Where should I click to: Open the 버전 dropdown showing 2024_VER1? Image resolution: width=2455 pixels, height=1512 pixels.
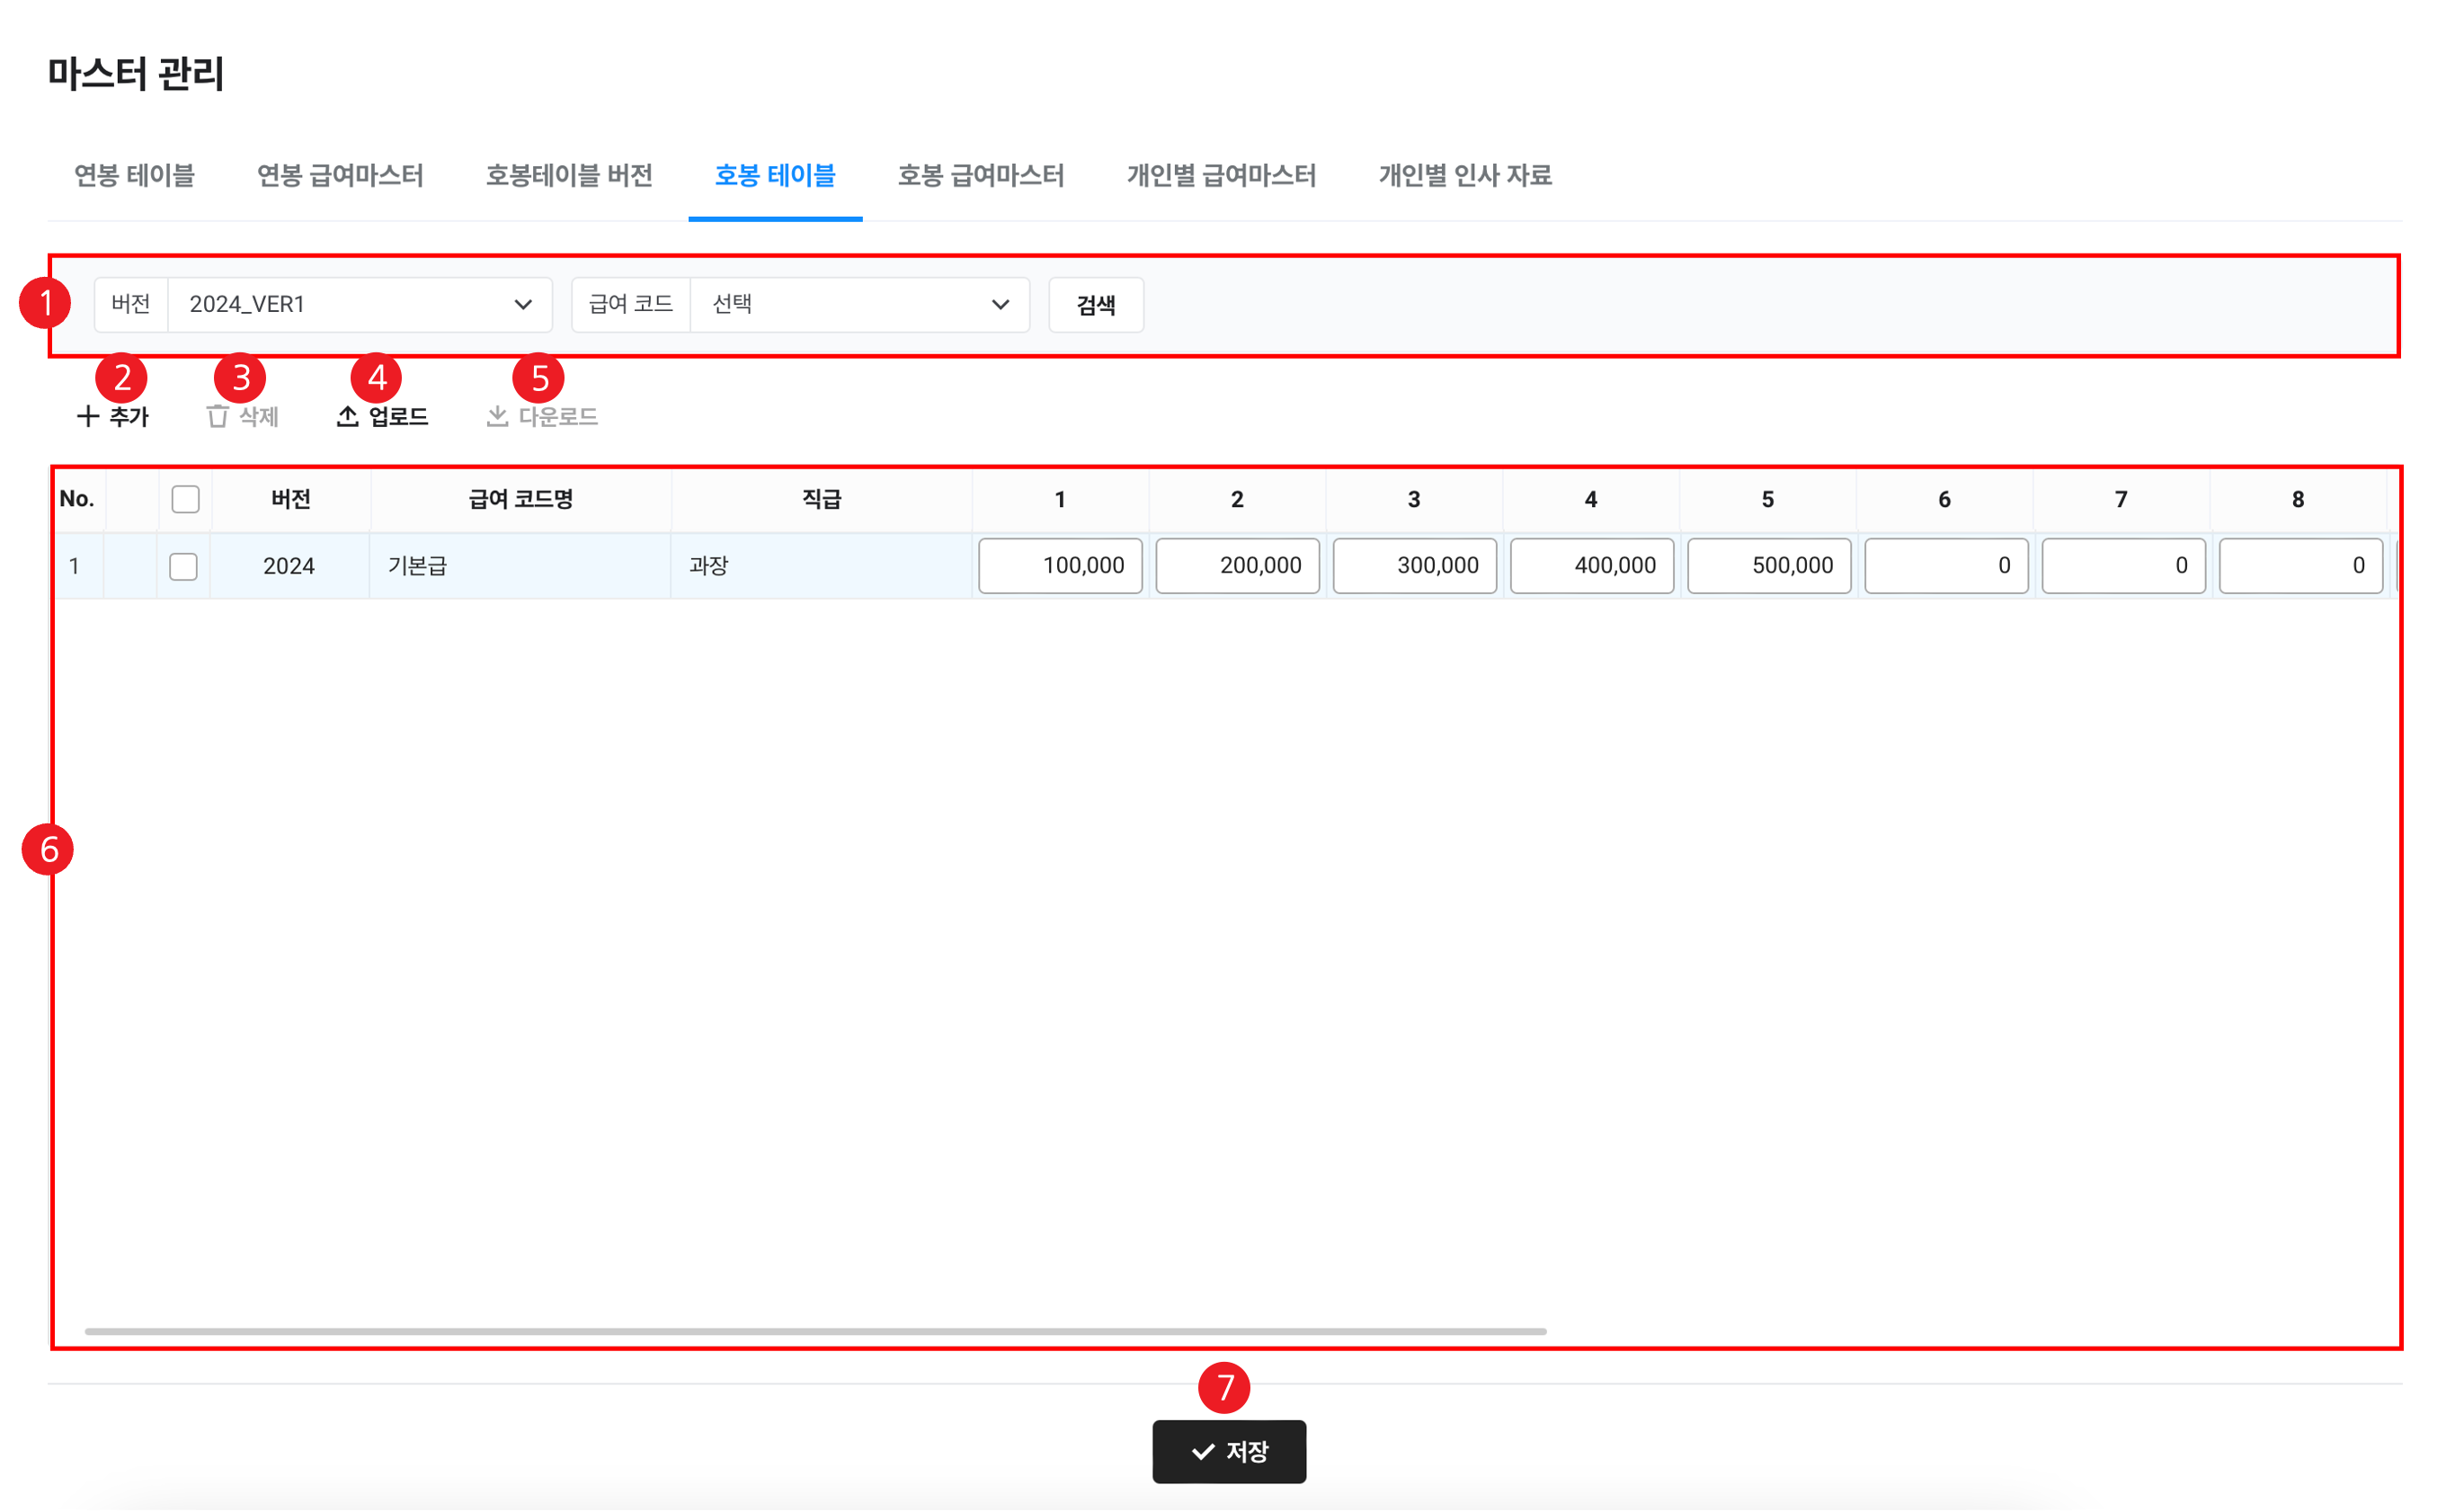[x=359, y=304]
